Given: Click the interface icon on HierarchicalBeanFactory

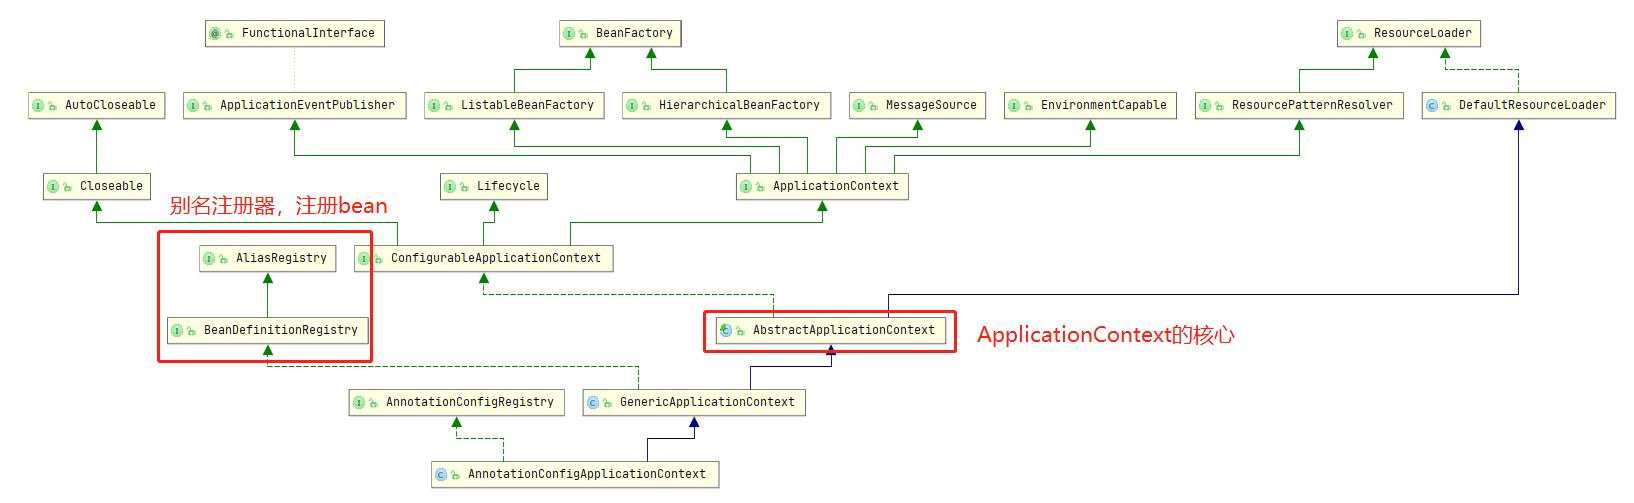Looking at the screenshot, I should 632,106.
